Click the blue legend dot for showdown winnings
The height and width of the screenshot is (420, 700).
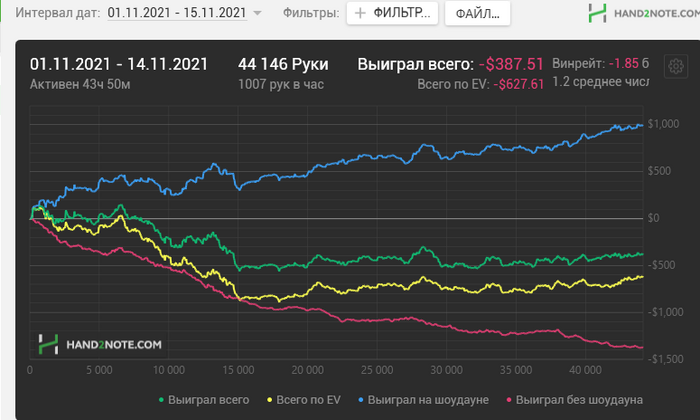tap(361, 400)
